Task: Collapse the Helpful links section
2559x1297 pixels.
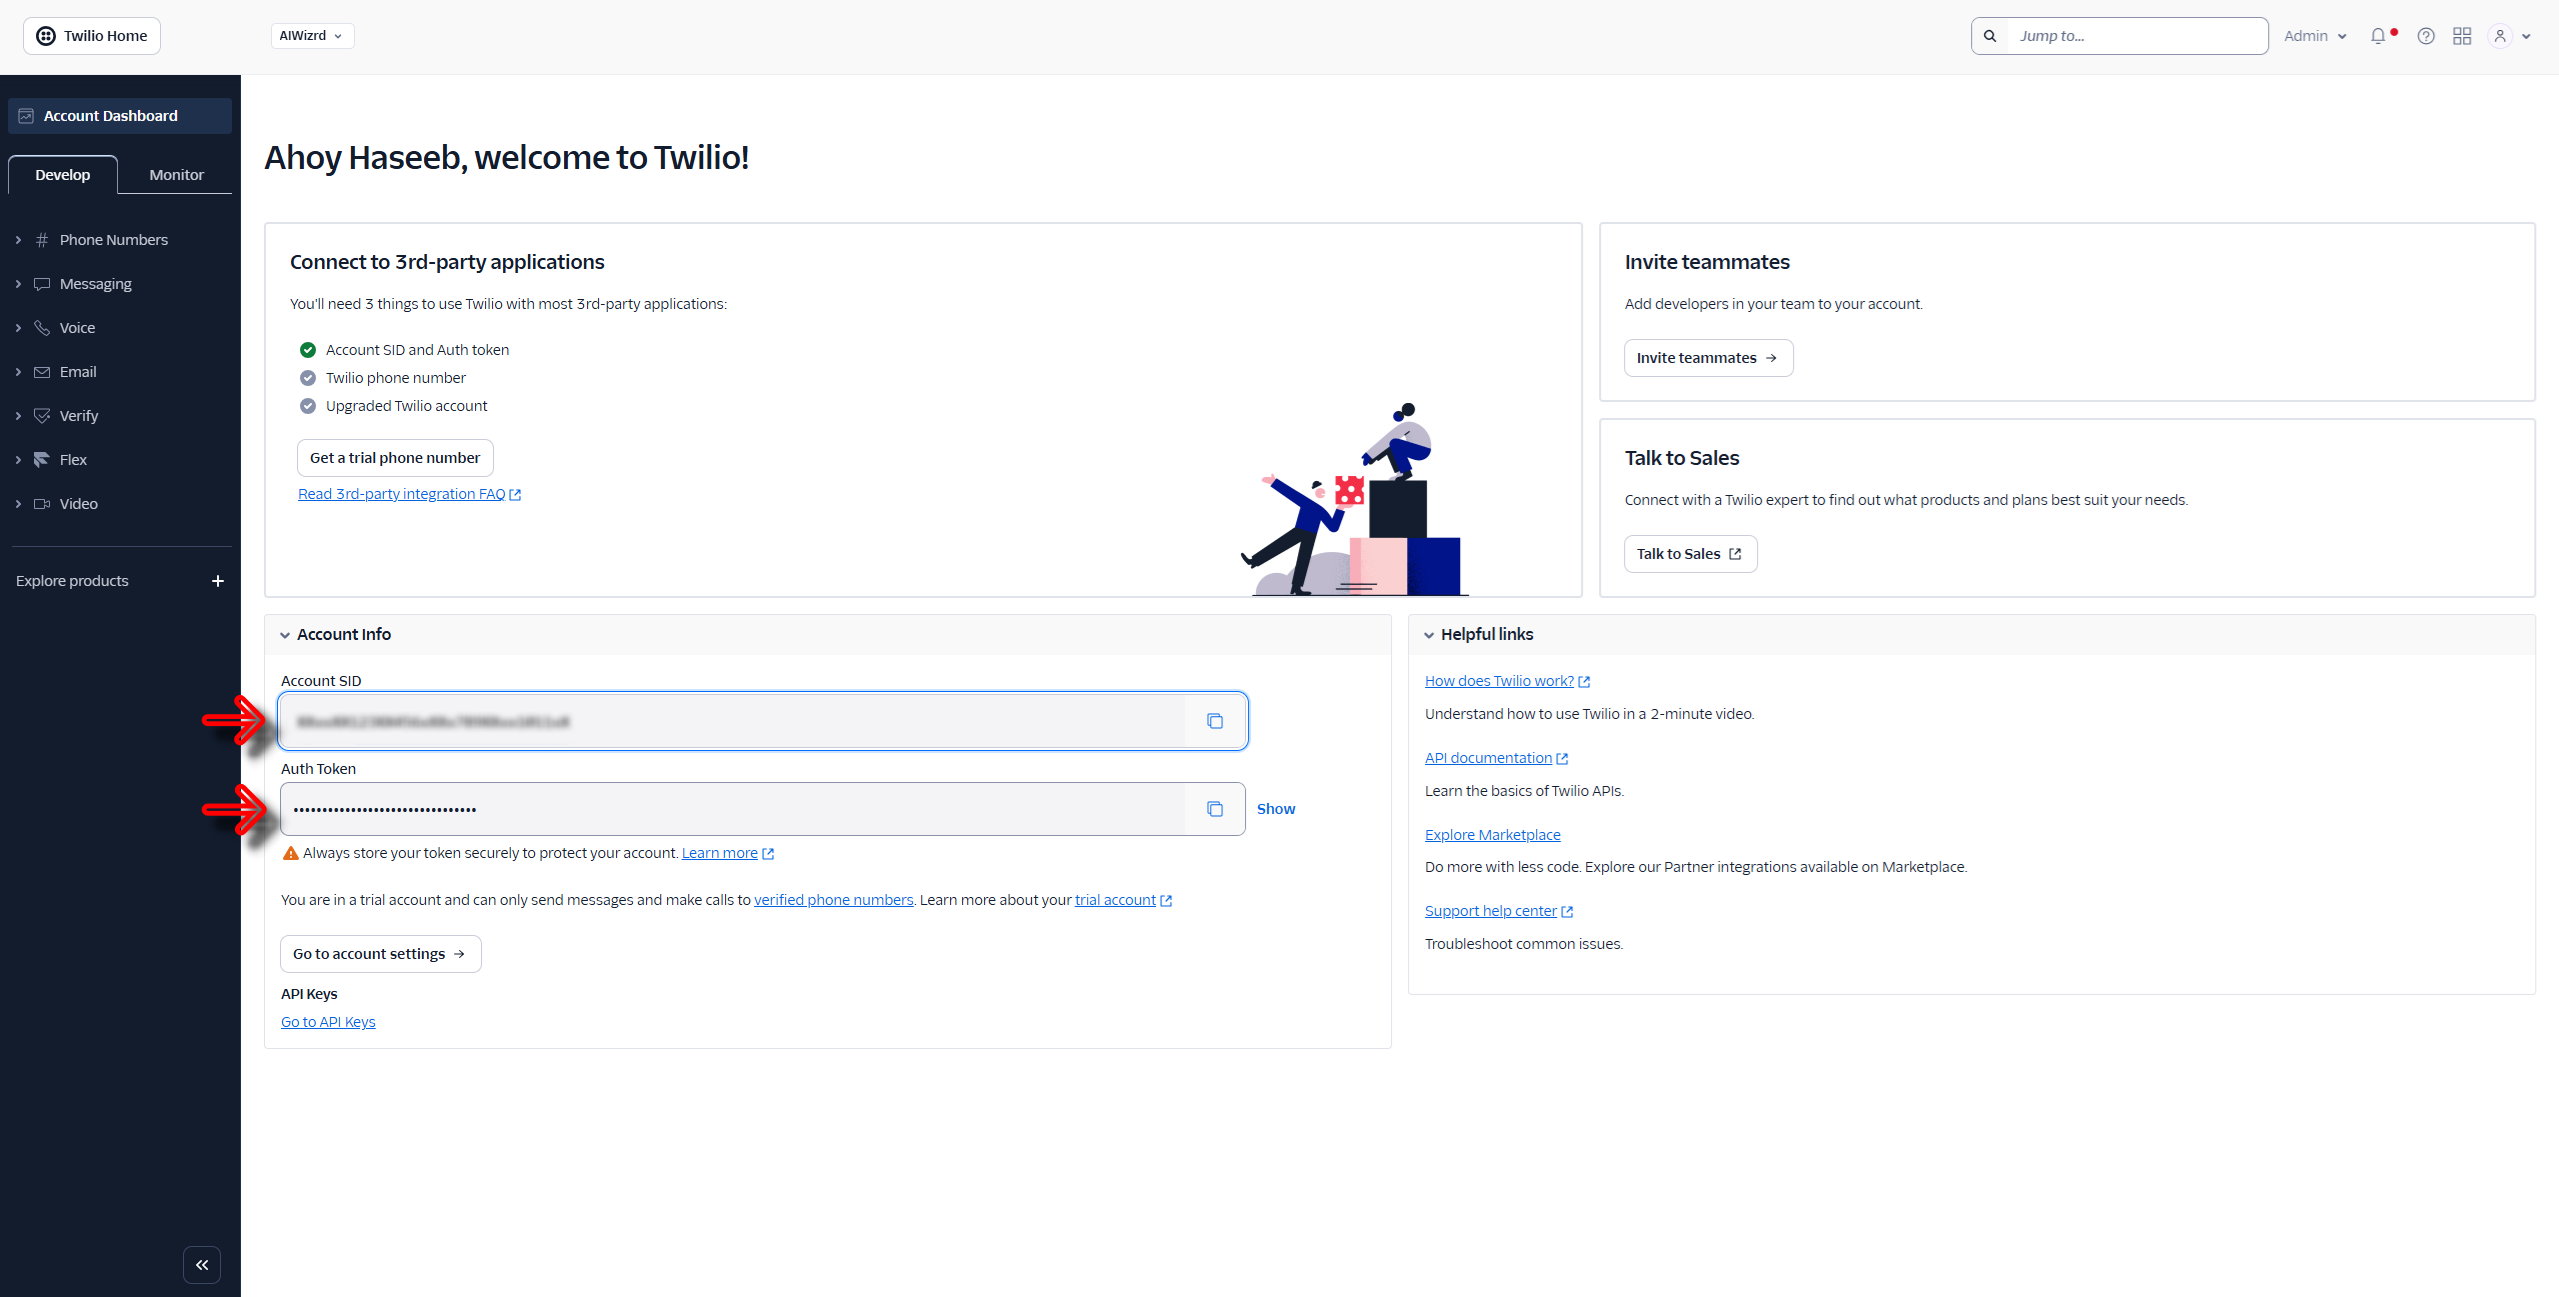Action: [1429, 635]
